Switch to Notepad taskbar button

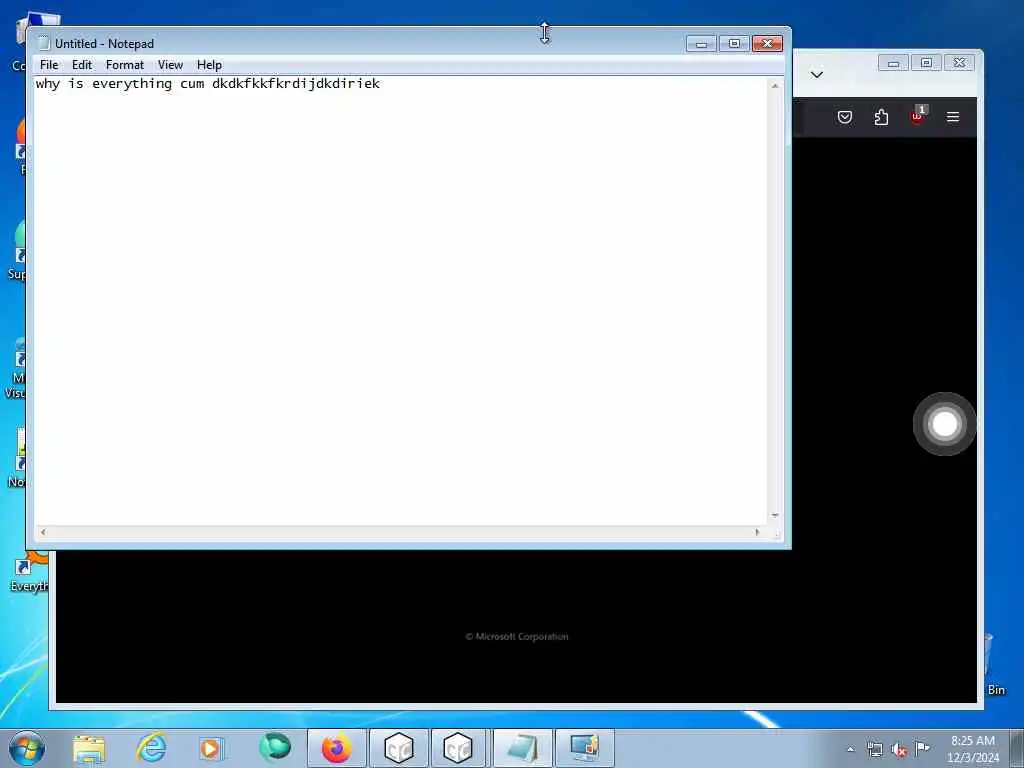pyautogui.click(x=522, y=748)
